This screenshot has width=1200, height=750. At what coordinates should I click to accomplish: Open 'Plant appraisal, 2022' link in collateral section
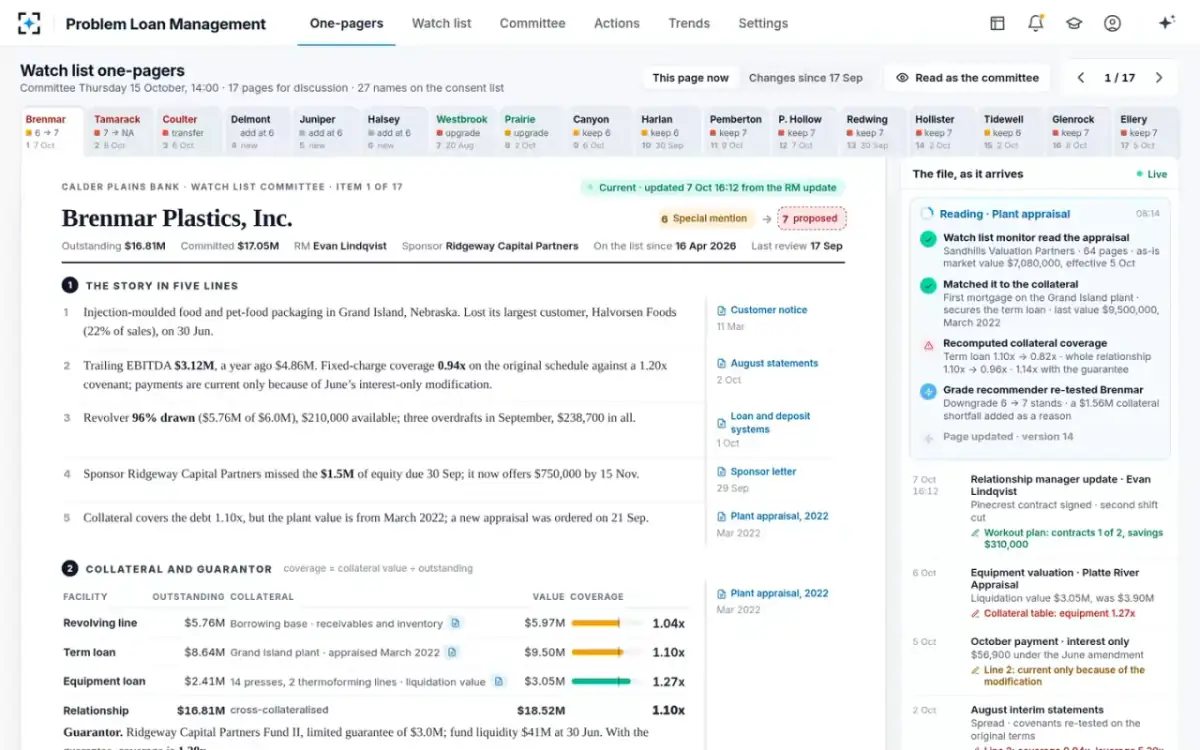pyautogui.click(x=772, y=593)
